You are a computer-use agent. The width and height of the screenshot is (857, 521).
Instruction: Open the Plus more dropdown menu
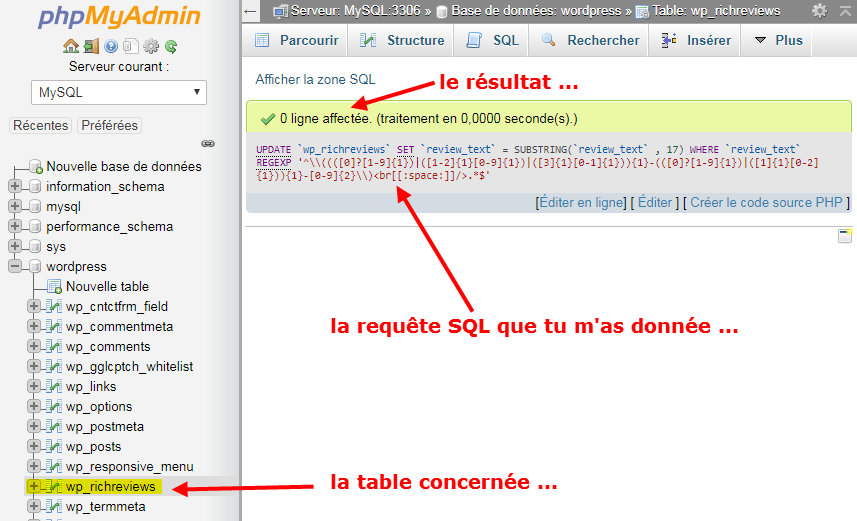point(778,40)
